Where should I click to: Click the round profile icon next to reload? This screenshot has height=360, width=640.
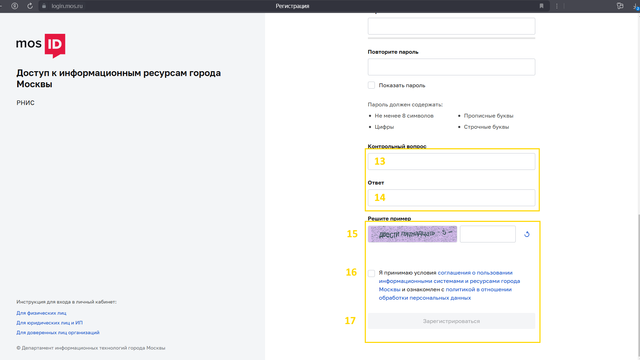pyautogui.click(x=15, y=6)
